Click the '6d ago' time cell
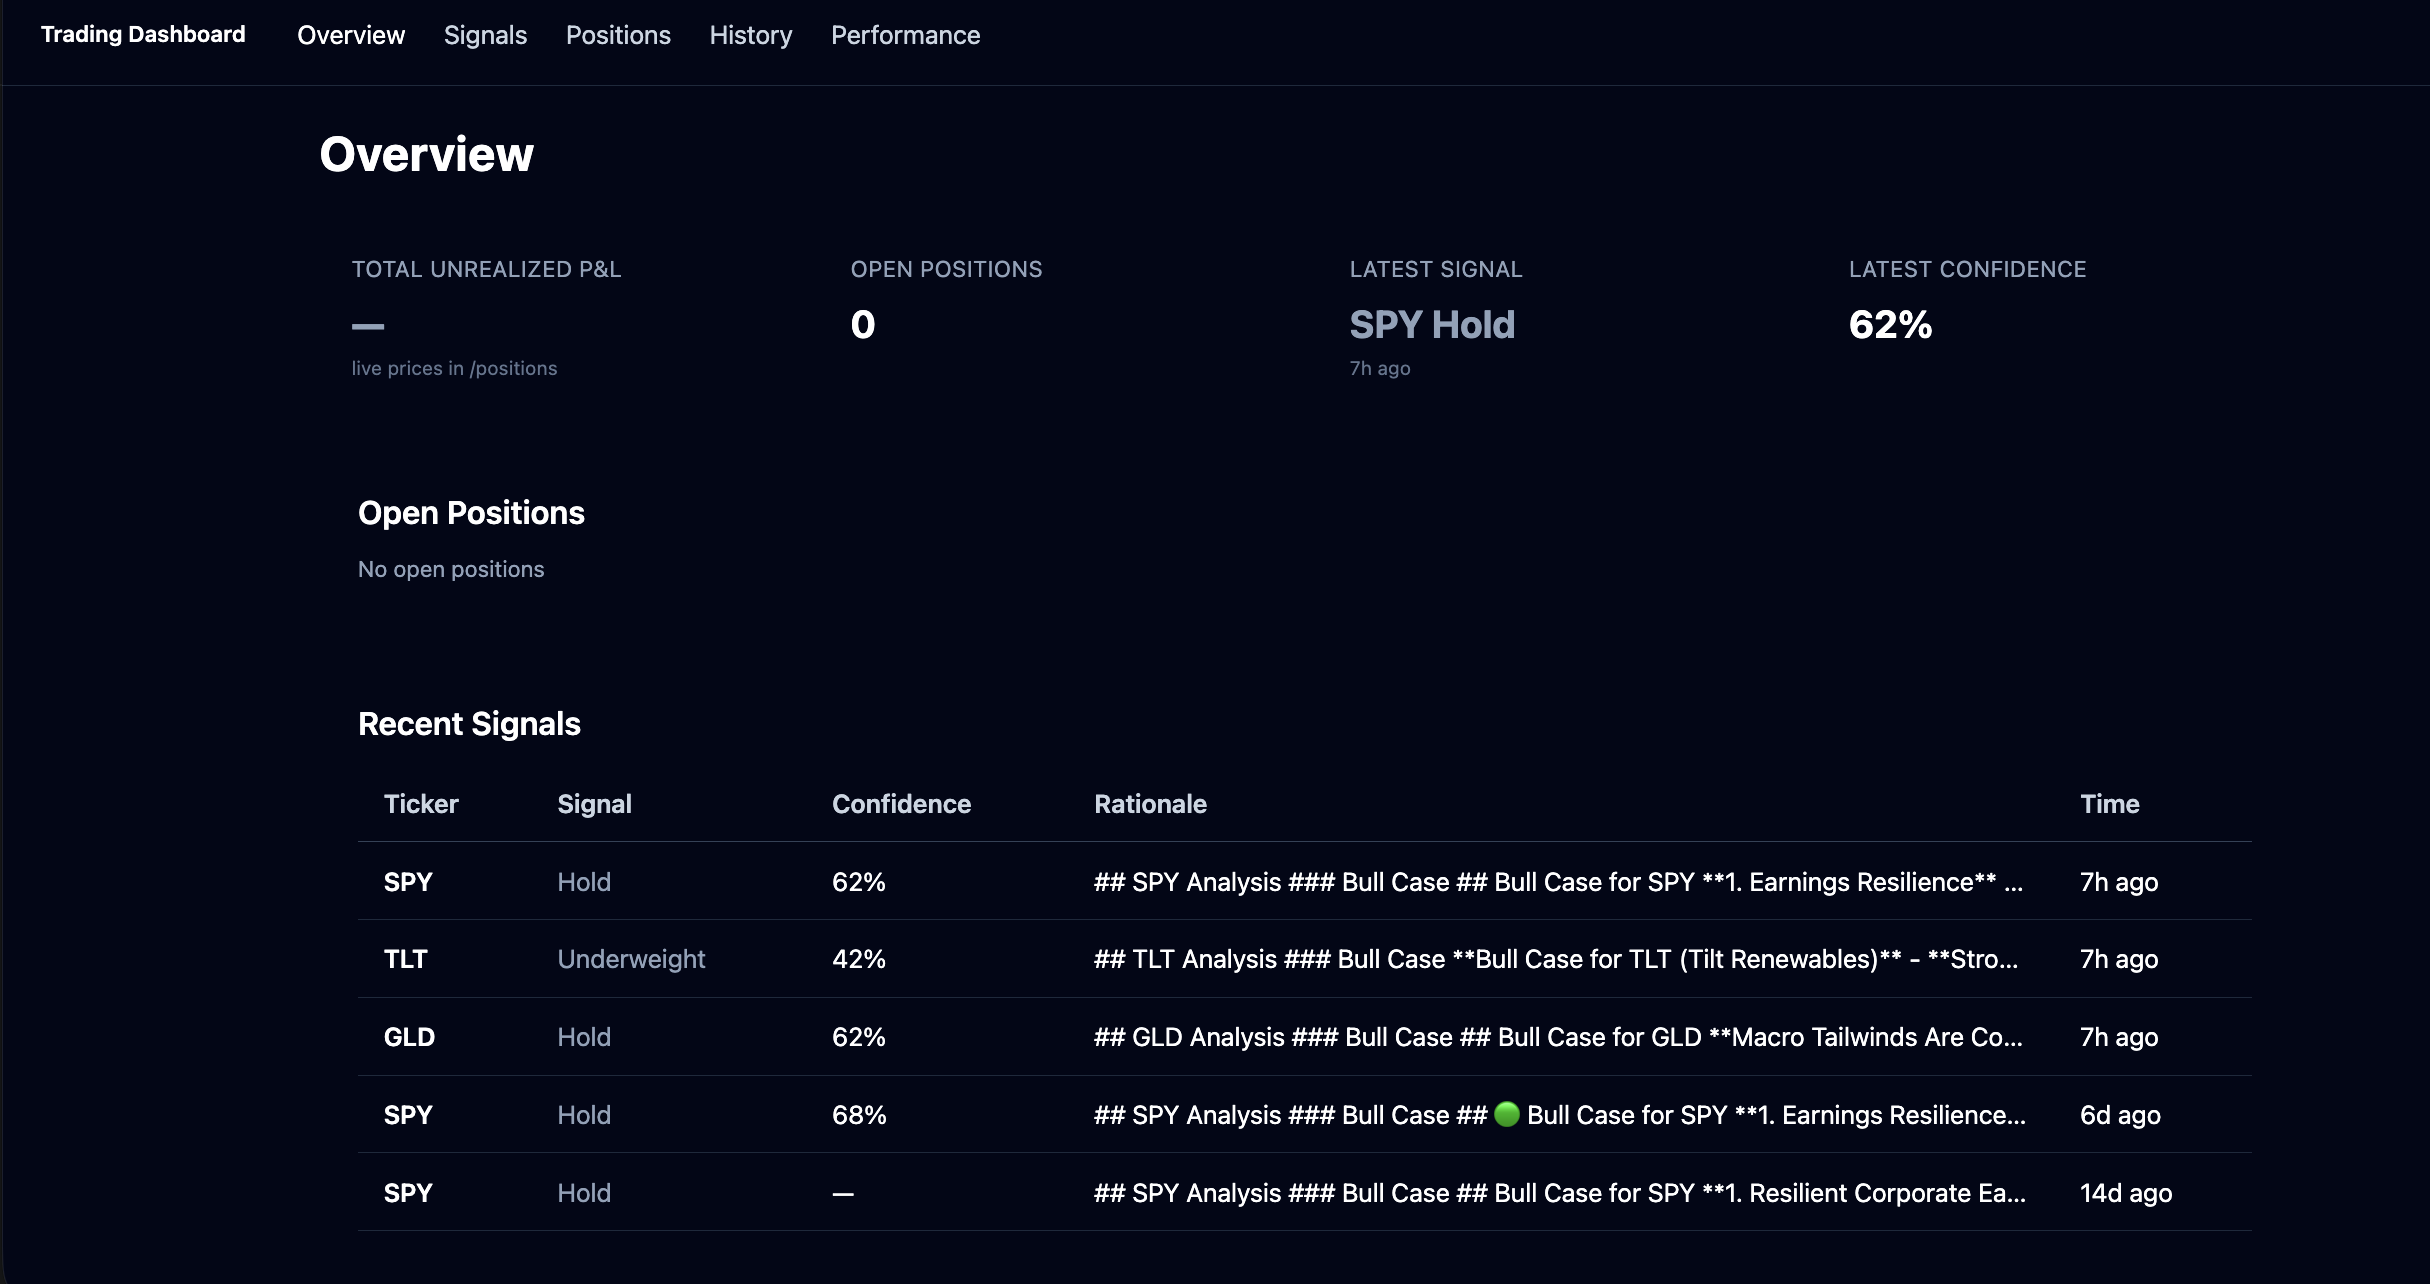Screen dimensions: 2430x1284 [x=2120, y=1115]
